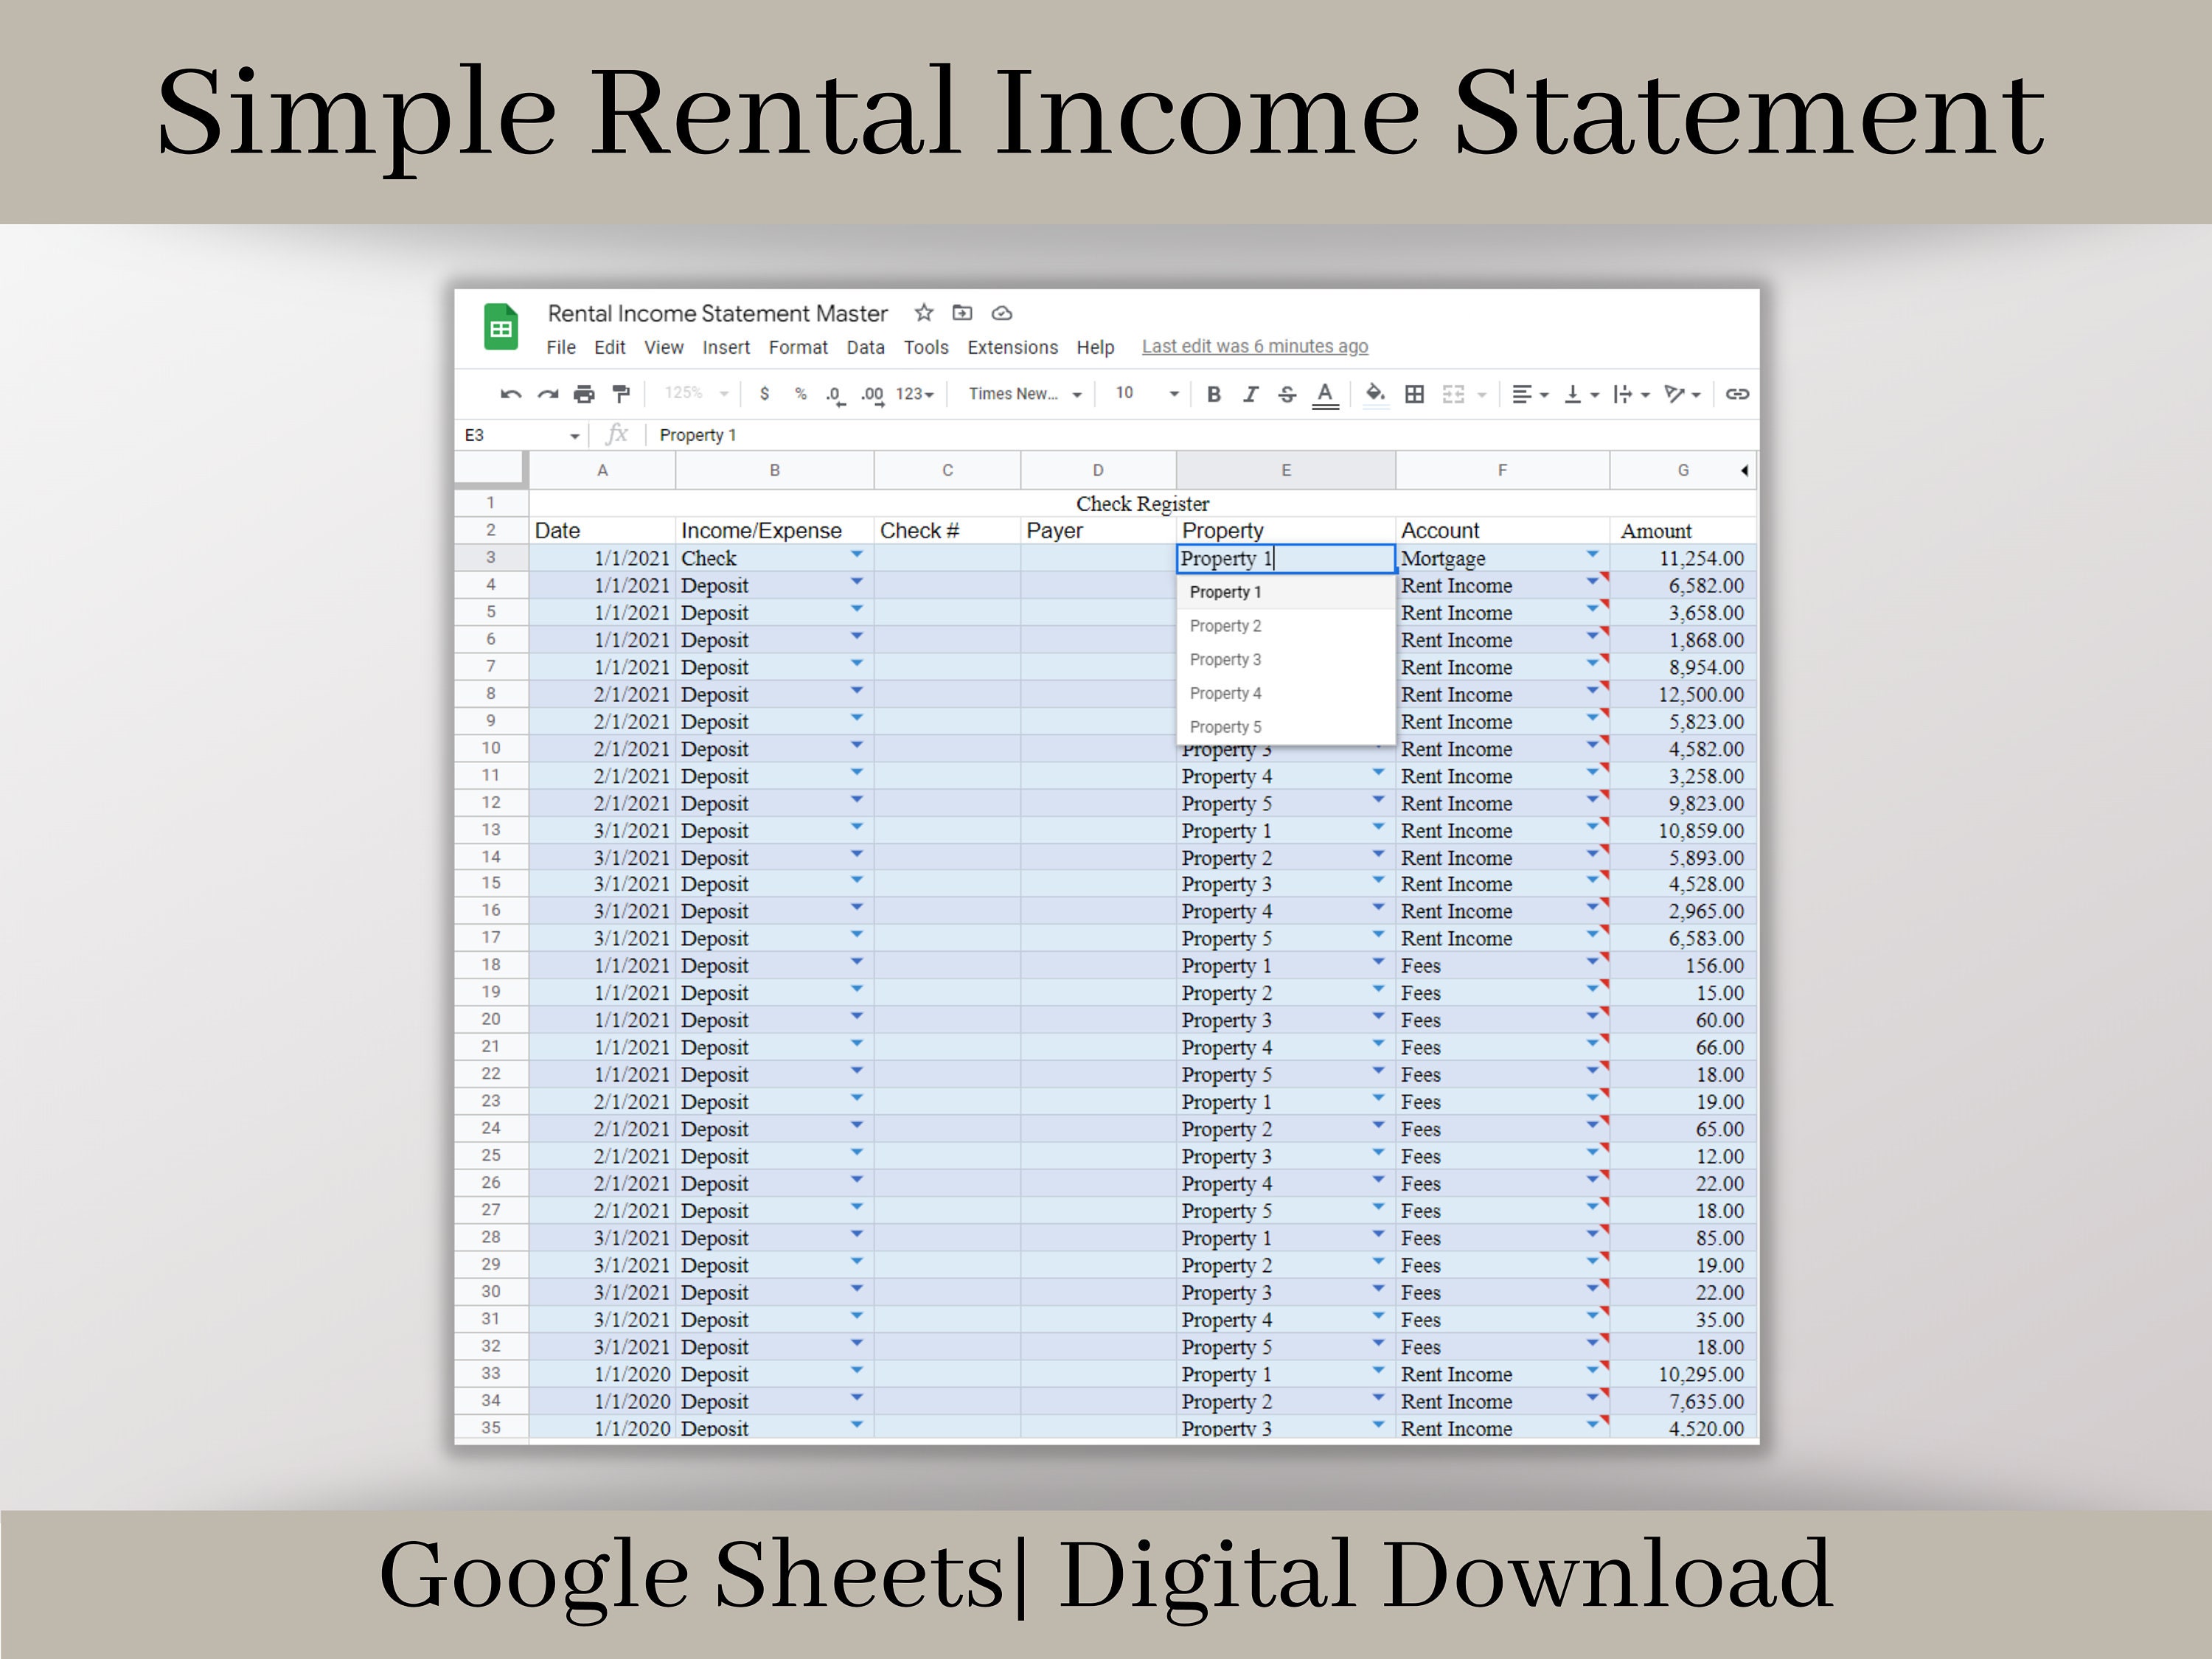The height and width of the screenshot is (1659, 2212).
Task: Select Property 4 from the open dropdown list
Action: click(1226, 693)
